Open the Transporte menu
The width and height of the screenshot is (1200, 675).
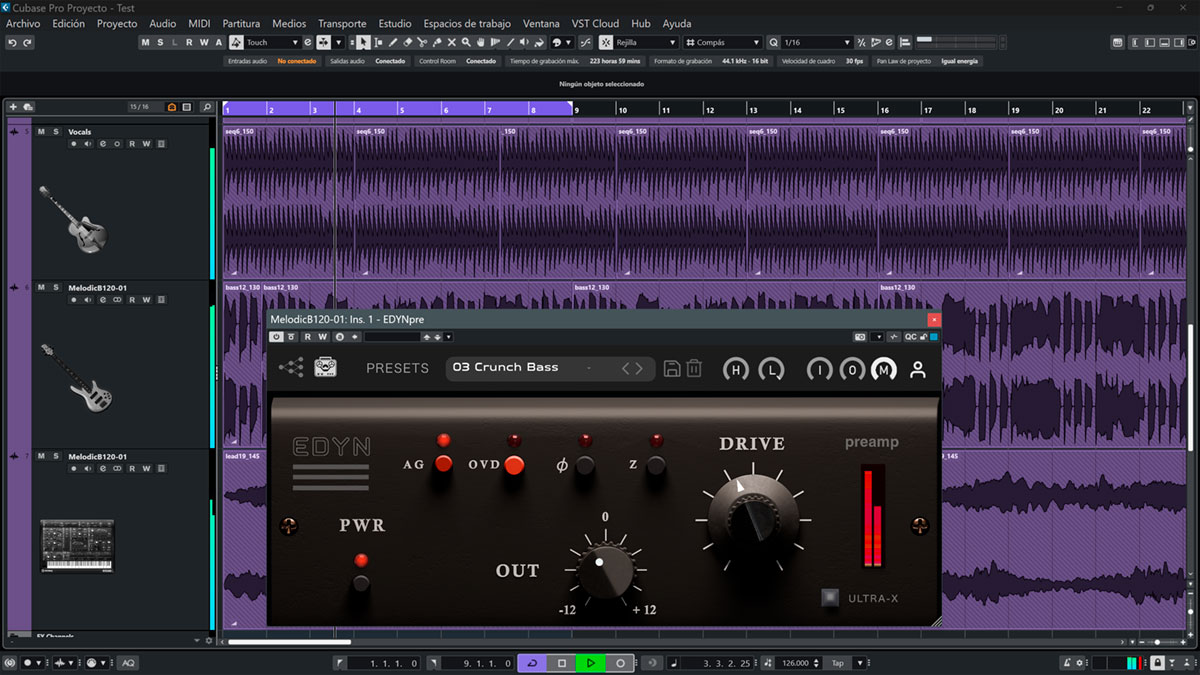click(342, 23)
